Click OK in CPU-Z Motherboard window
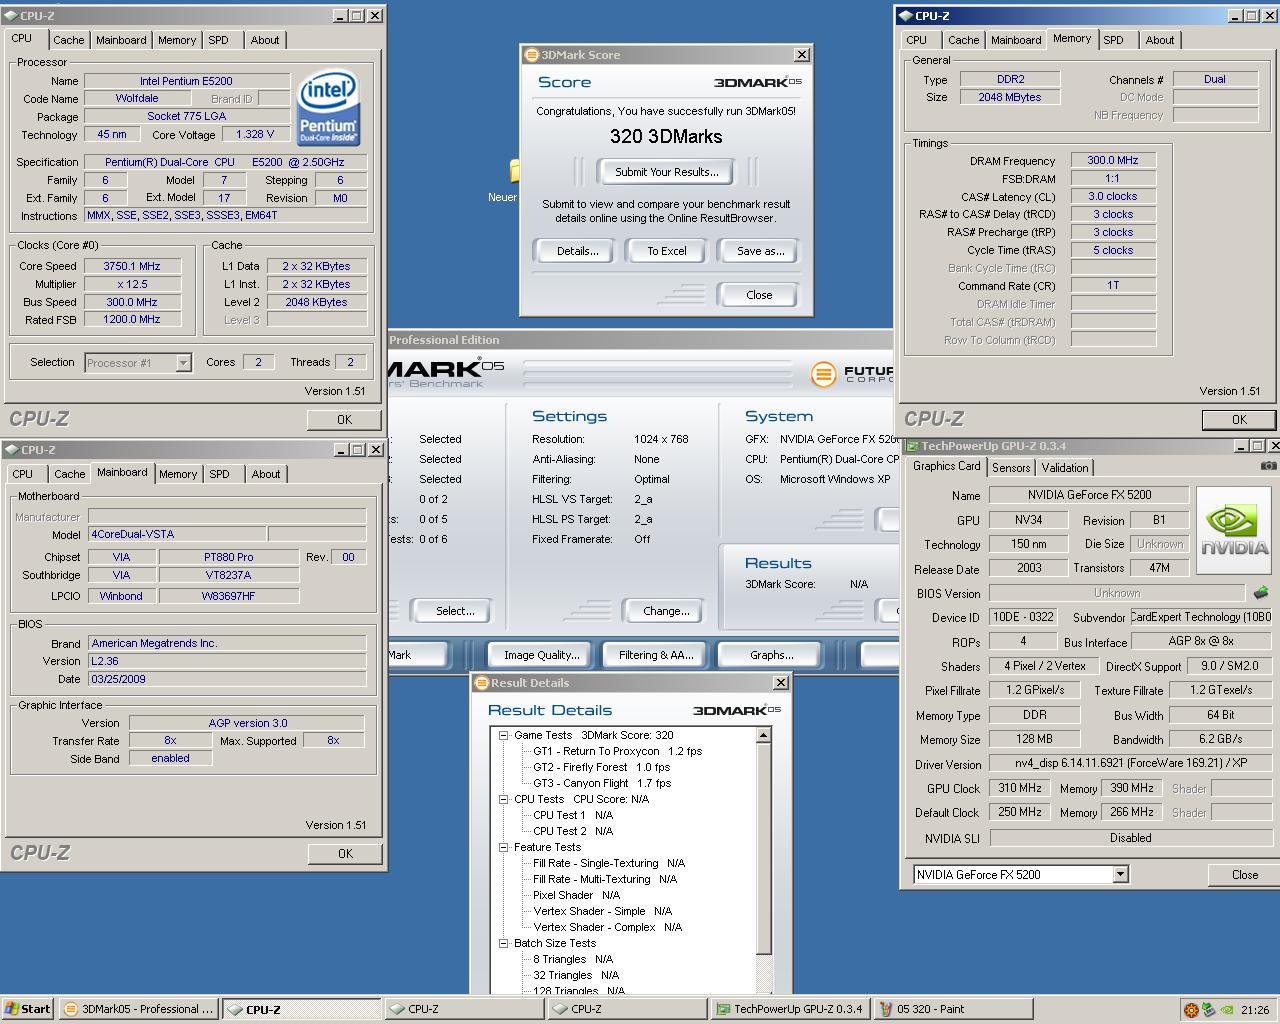This screenshot has width=1280, height=1024. pos(345,853)
